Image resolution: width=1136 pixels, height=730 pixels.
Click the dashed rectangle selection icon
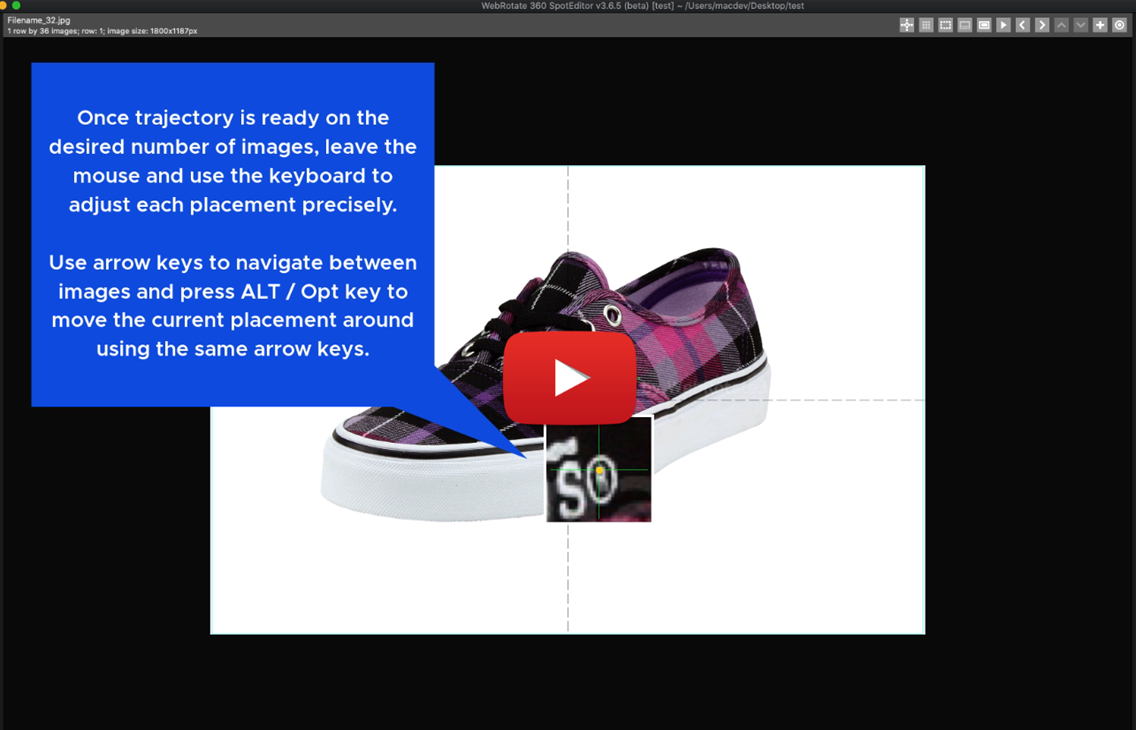945,25
